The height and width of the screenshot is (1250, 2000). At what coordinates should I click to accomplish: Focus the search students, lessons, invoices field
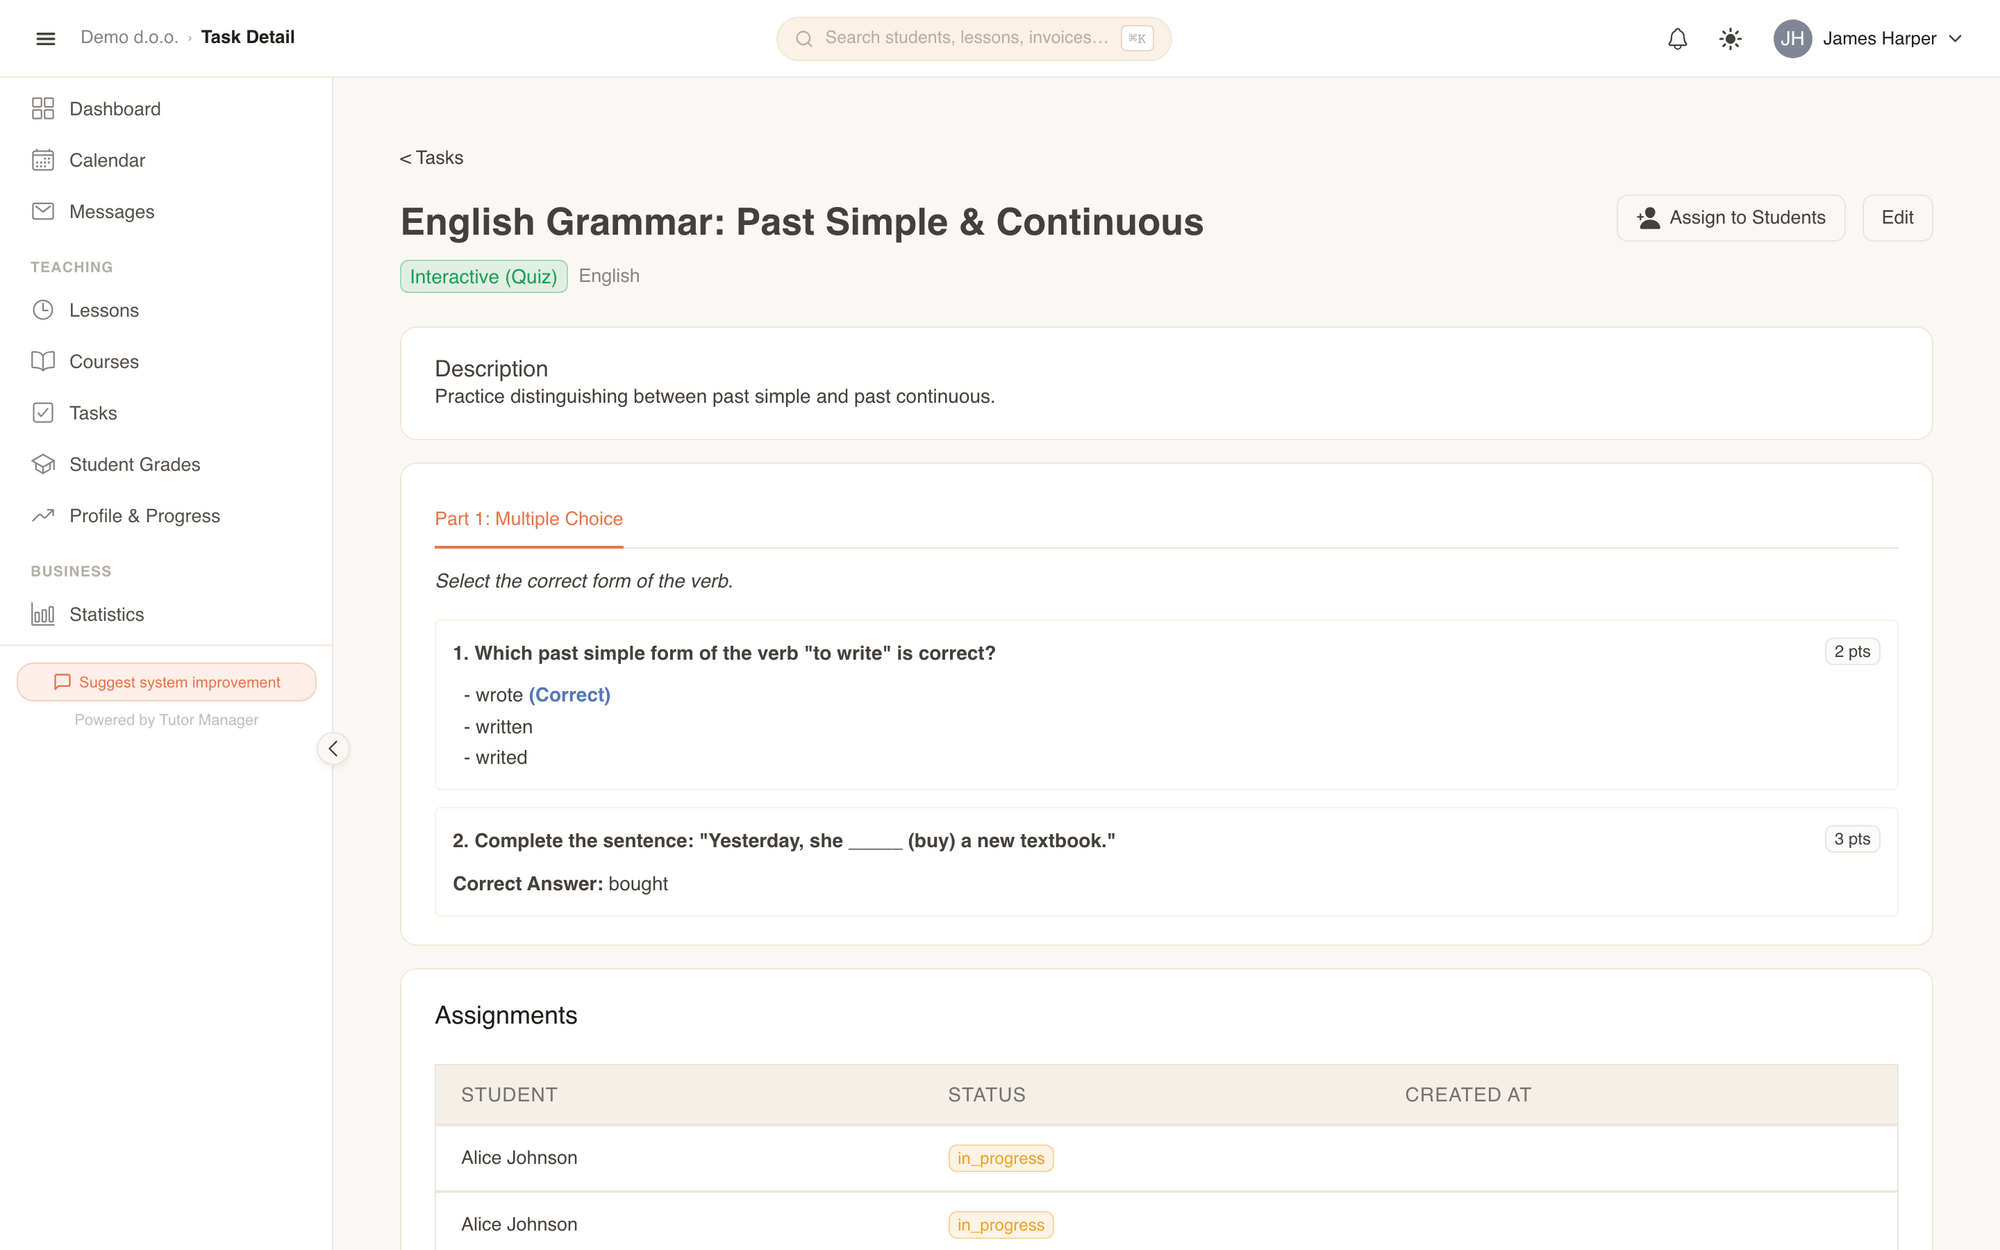973,38
